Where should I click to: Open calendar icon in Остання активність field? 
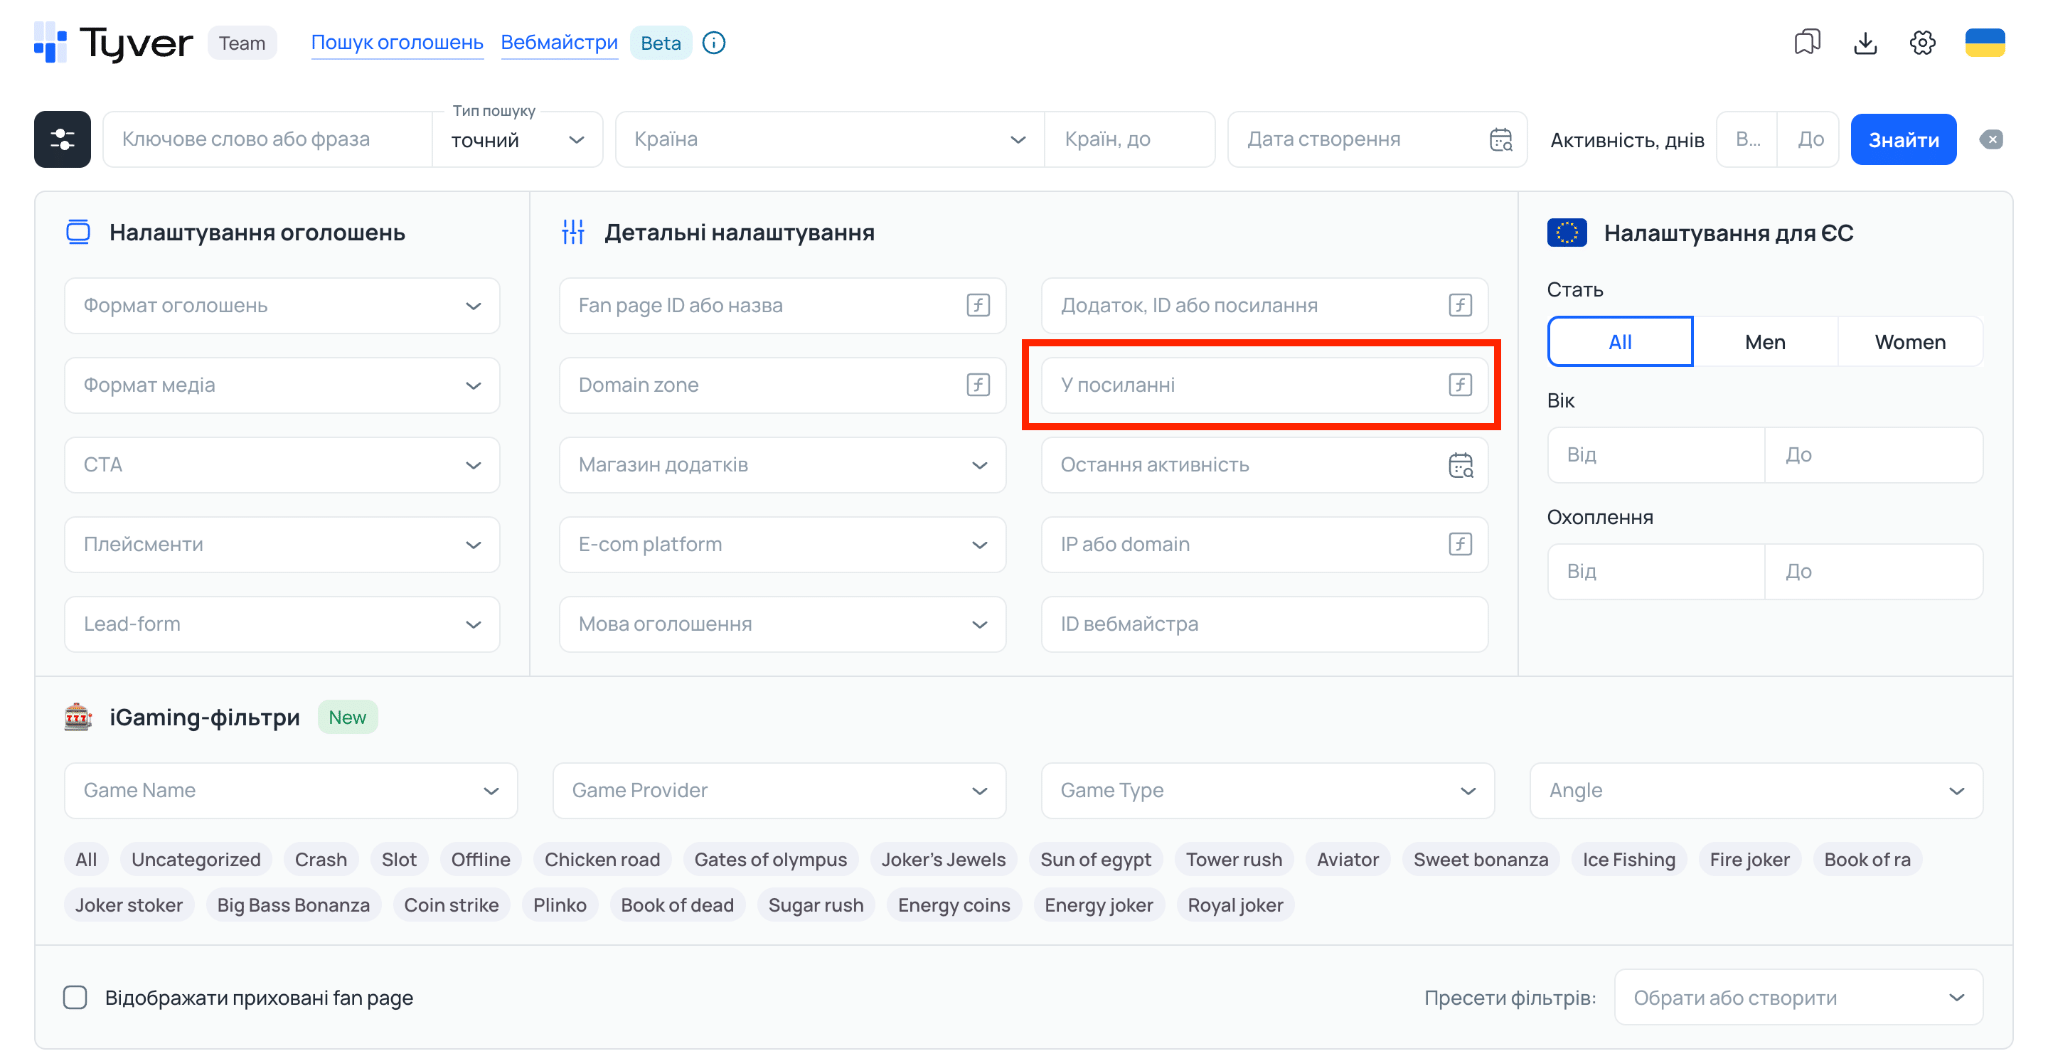pyautogui.click(x=1461, y=465)
